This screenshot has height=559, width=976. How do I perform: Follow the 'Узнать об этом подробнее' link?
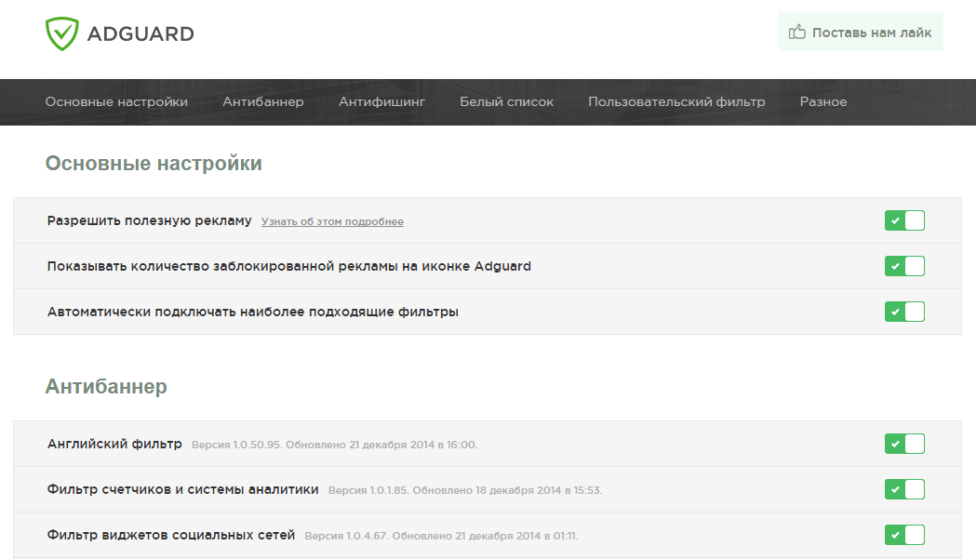(x=332, y=222)
